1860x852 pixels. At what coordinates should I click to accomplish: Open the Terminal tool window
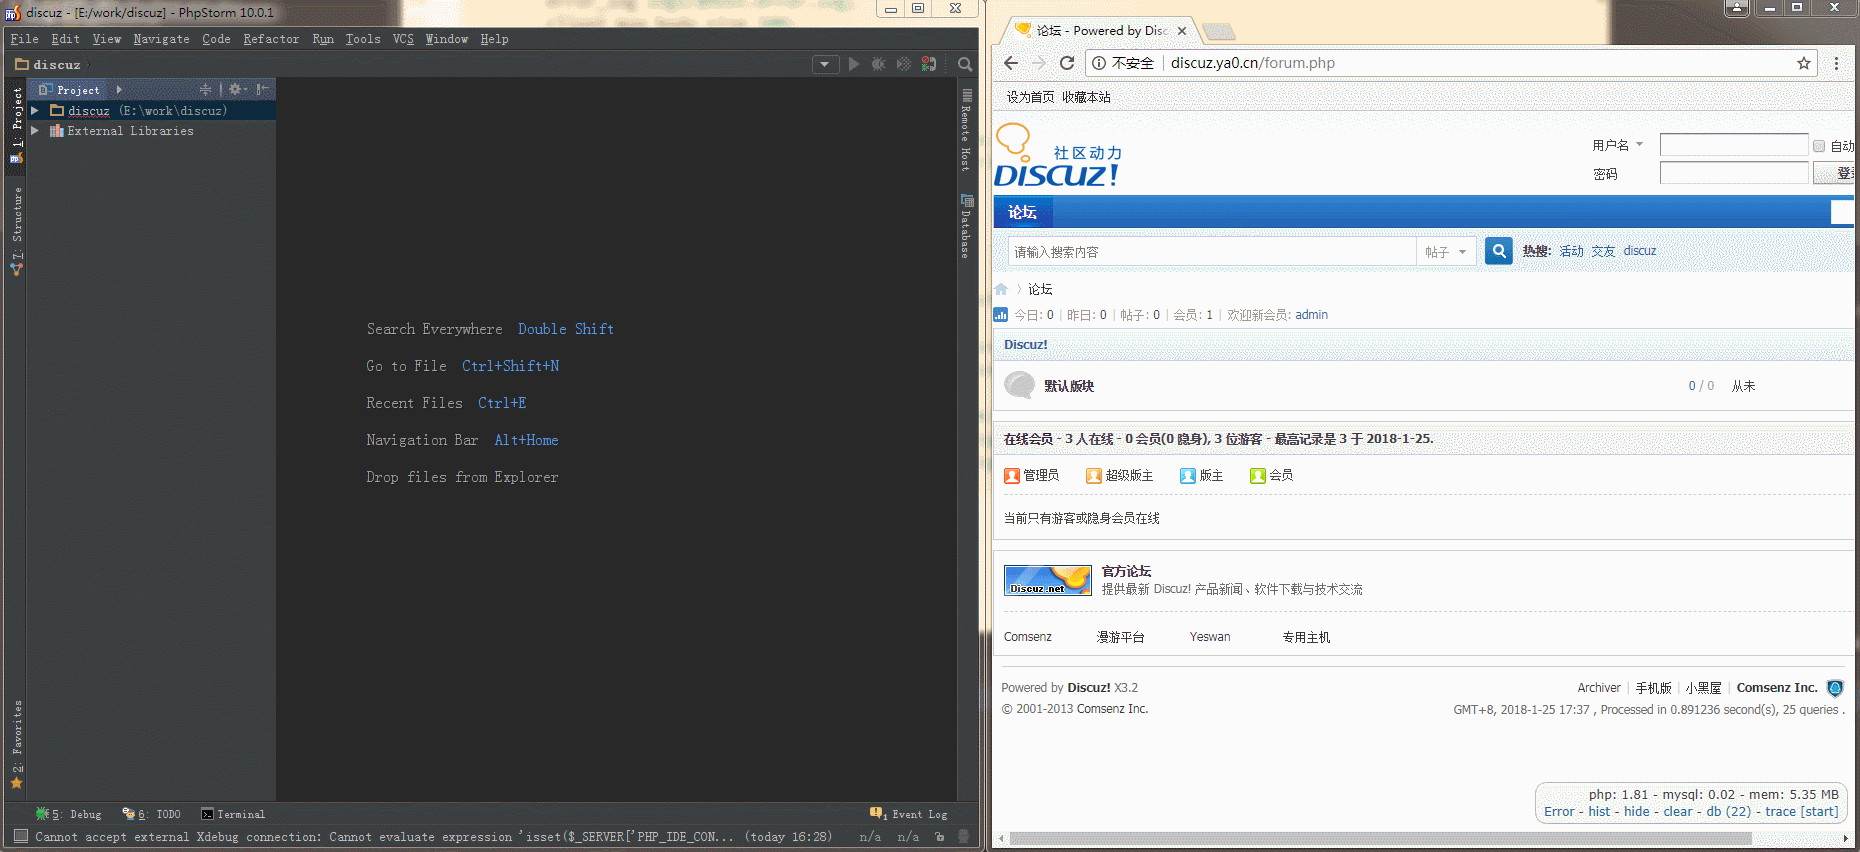point(233,814)
